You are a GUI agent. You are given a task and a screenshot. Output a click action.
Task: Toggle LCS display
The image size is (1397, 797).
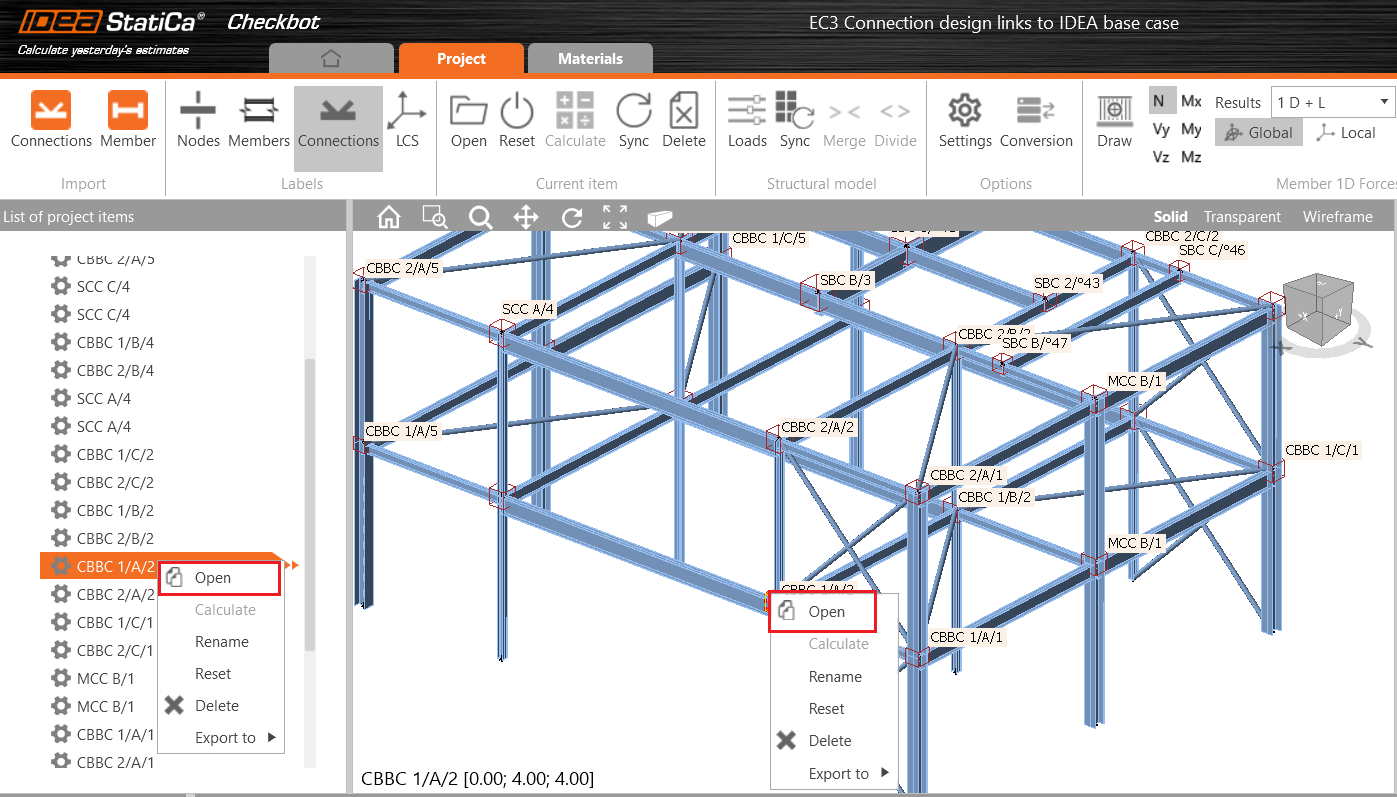coord(407,119)
